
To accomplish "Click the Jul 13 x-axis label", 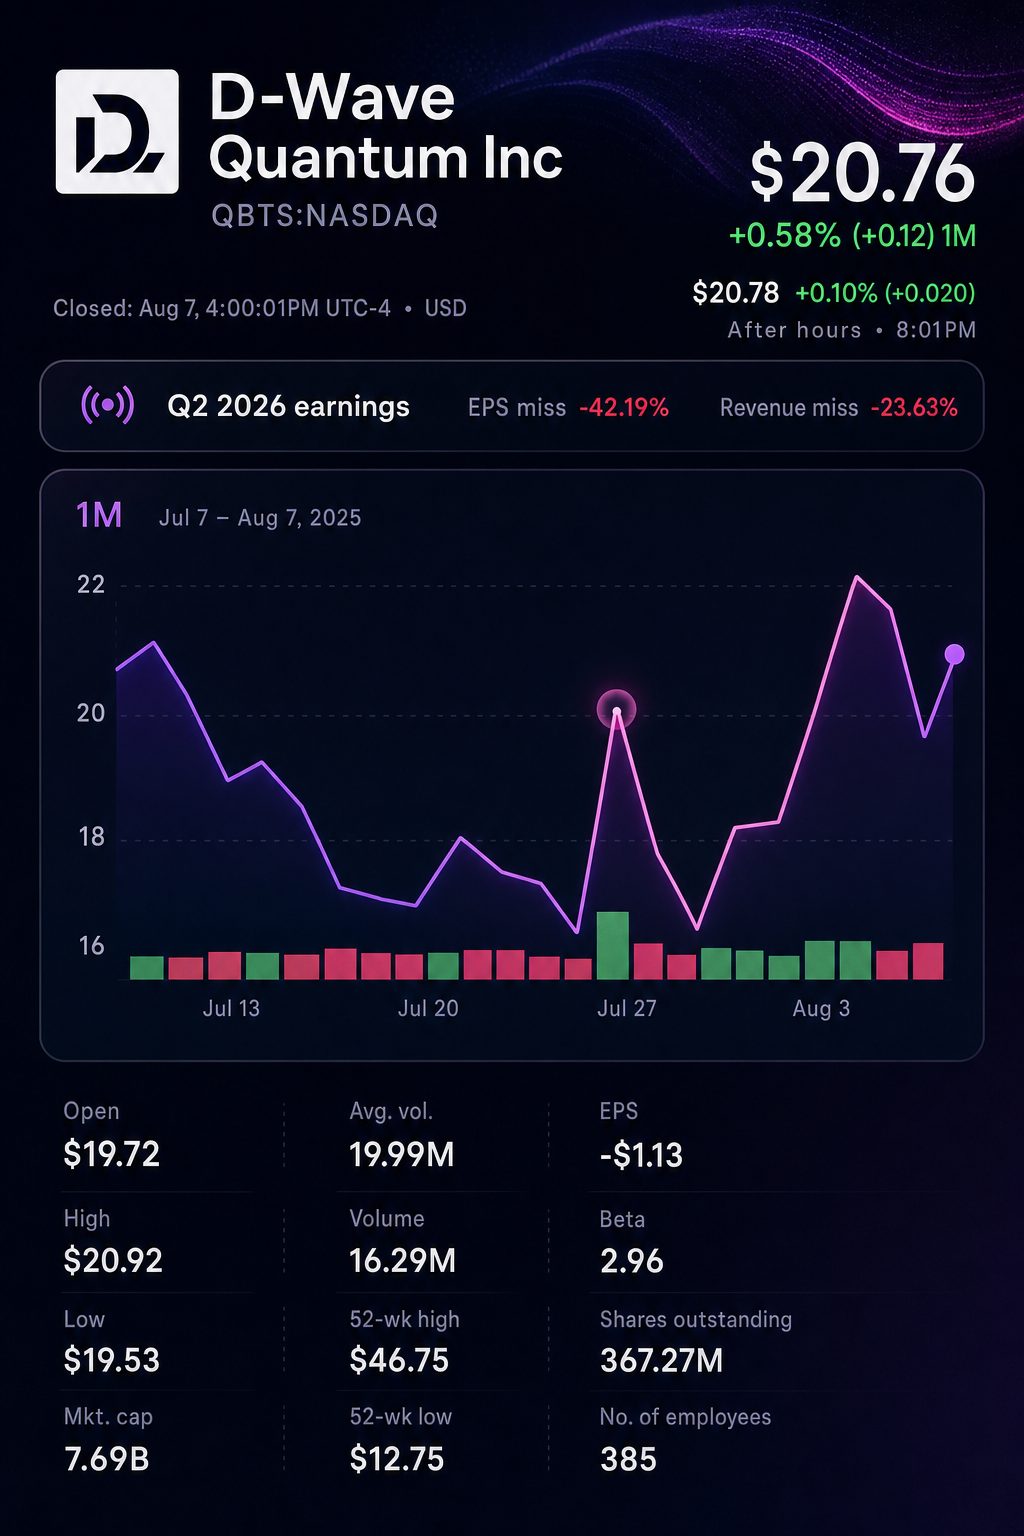I will [x=231, y=1008].
